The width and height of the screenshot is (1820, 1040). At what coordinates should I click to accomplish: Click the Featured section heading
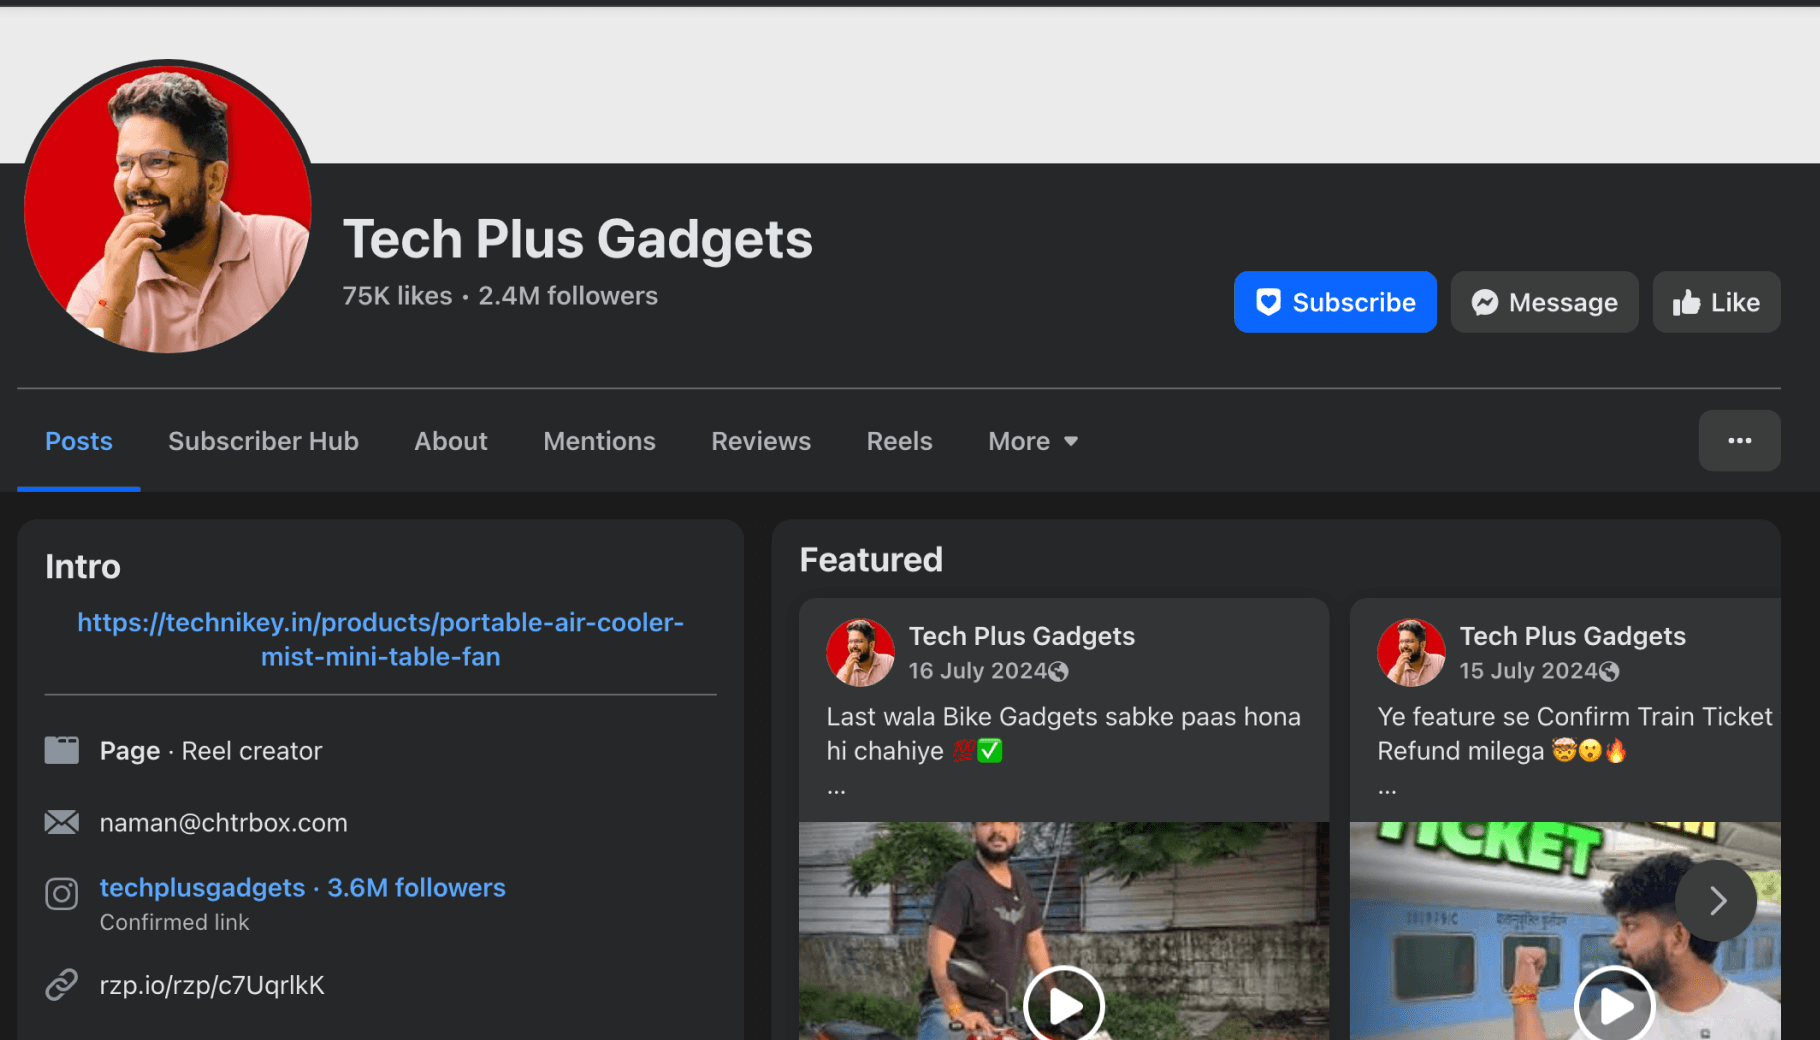871,560
